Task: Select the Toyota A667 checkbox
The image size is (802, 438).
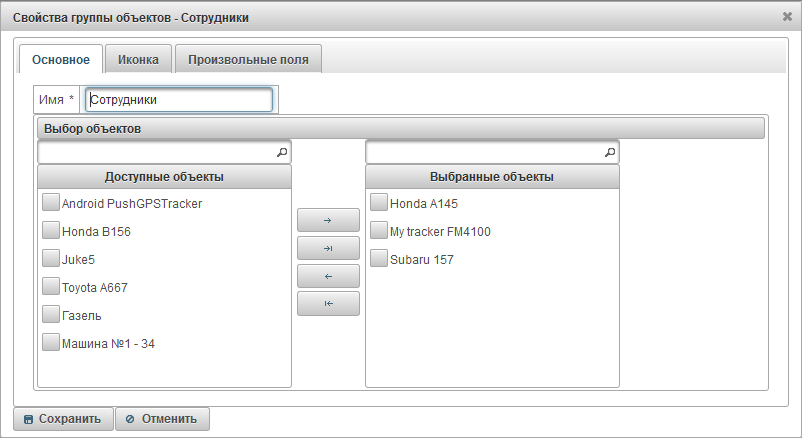Action: (51, 287)
